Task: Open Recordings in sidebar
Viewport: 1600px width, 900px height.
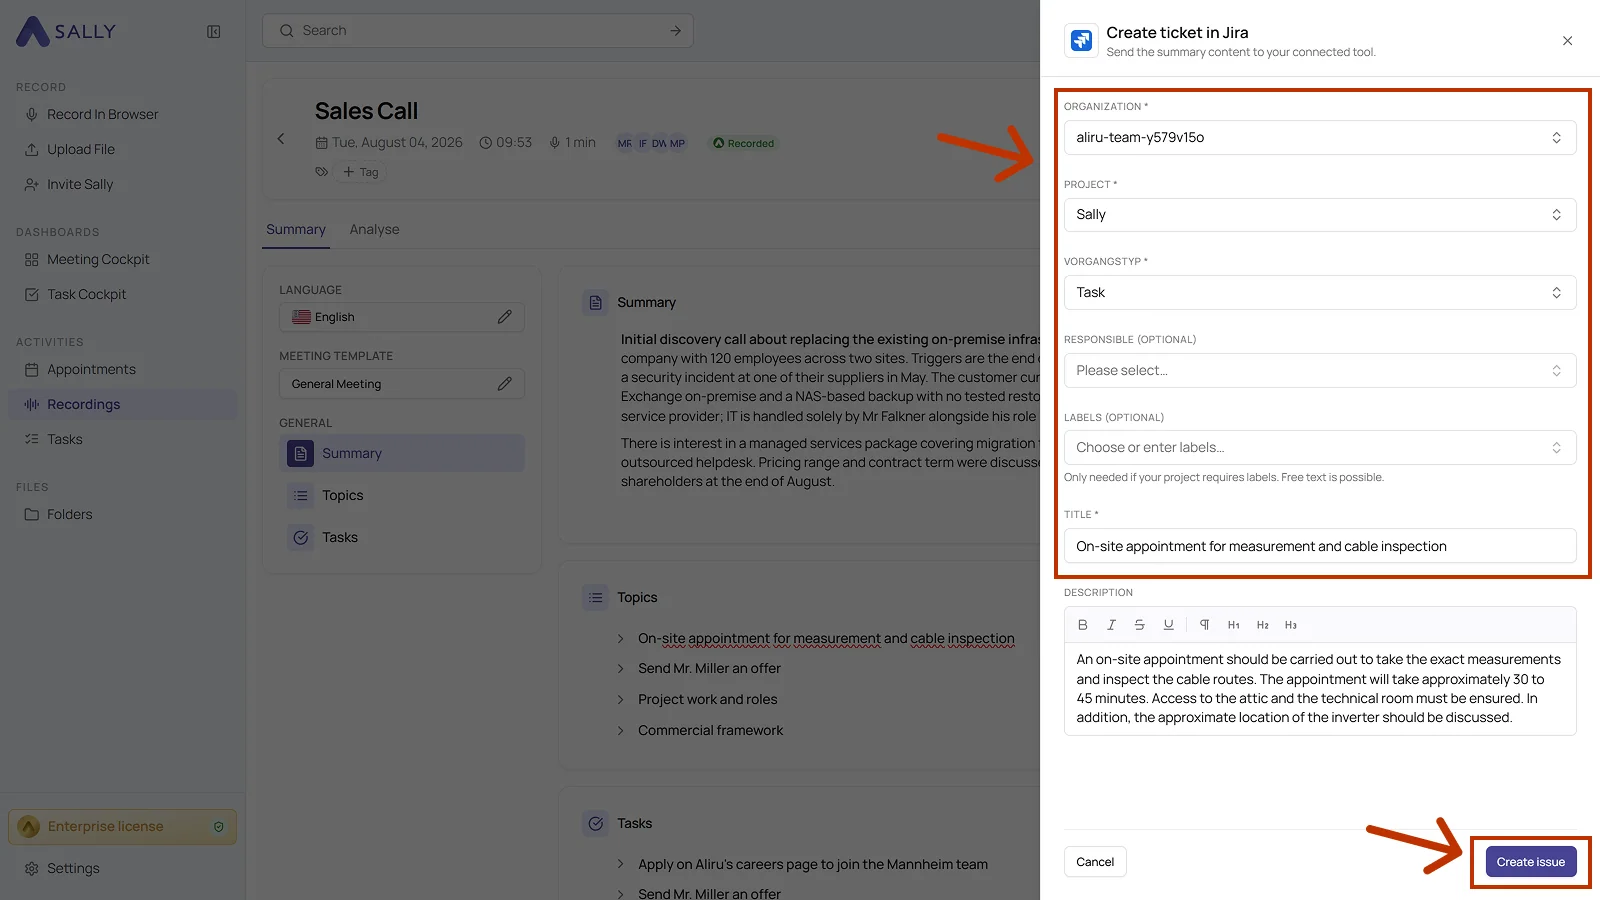Action: tap(122, 405)
